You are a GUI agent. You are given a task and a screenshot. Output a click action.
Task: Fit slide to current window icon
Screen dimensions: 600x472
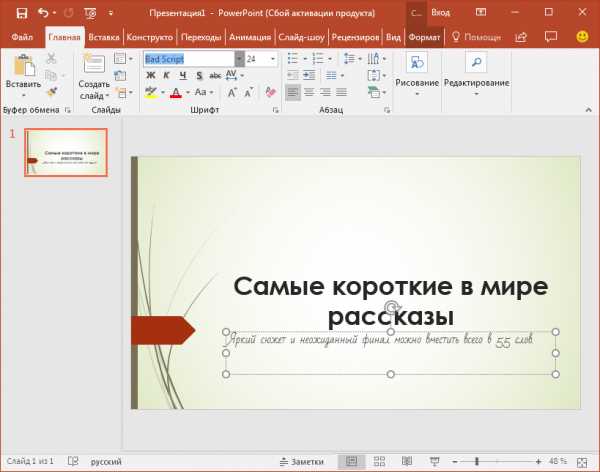(582, 462)
